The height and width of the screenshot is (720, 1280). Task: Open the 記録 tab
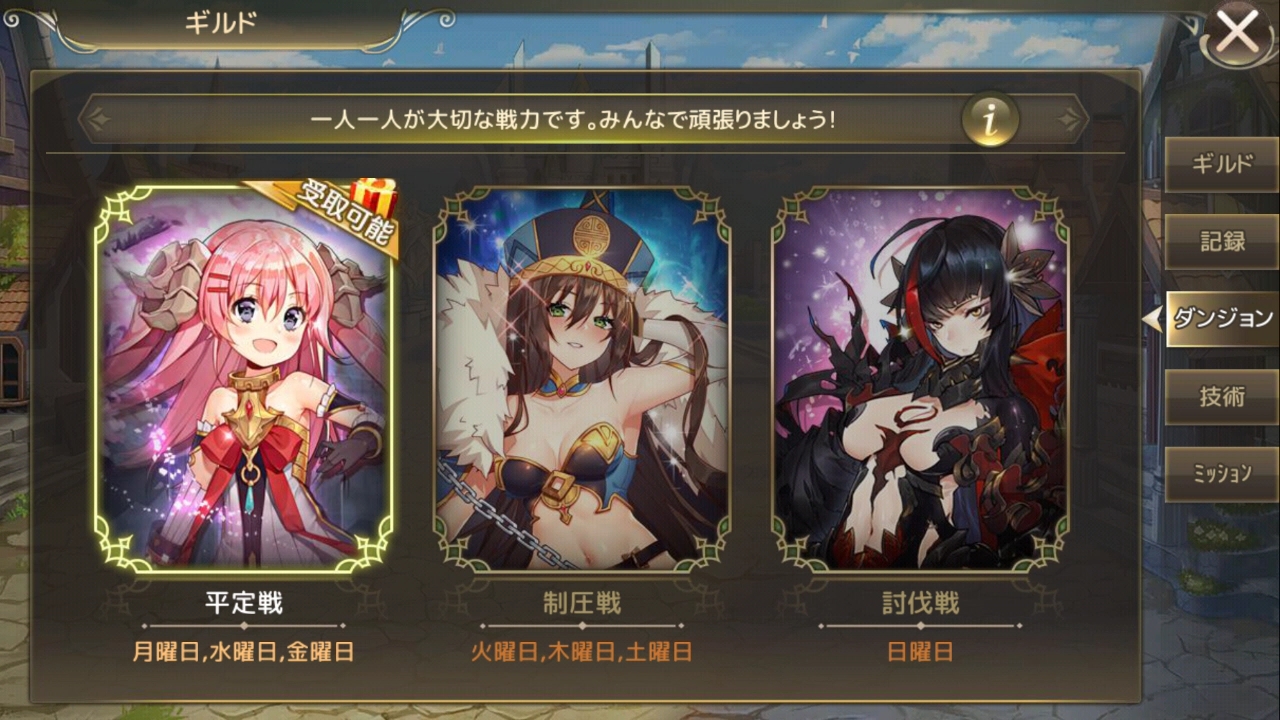[x=1222, y=242]
